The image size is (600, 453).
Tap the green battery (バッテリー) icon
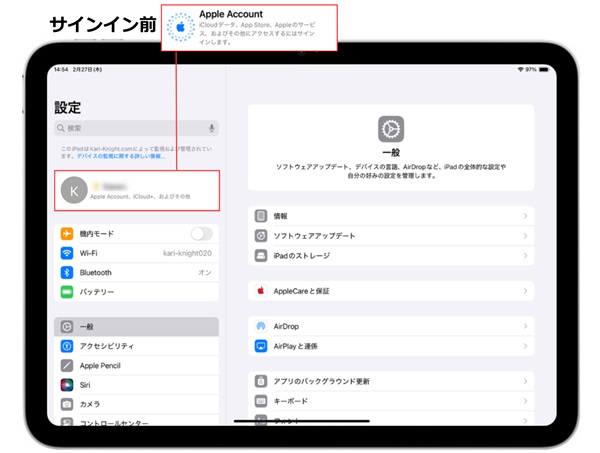67,292
